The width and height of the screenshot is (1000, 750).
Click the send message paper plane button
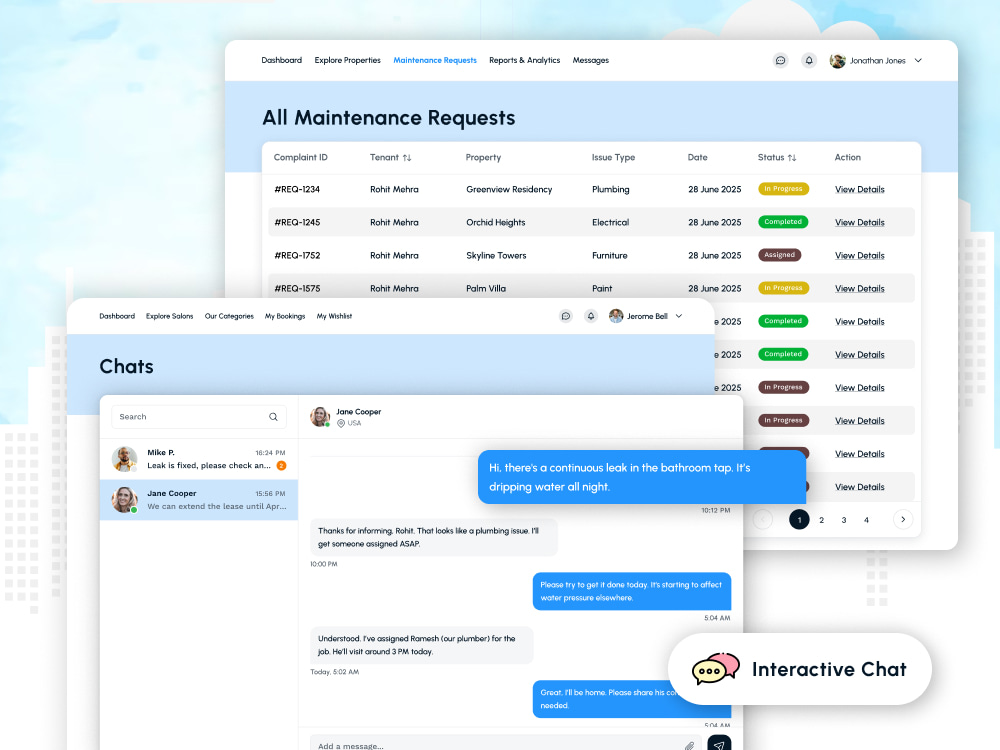719,744
